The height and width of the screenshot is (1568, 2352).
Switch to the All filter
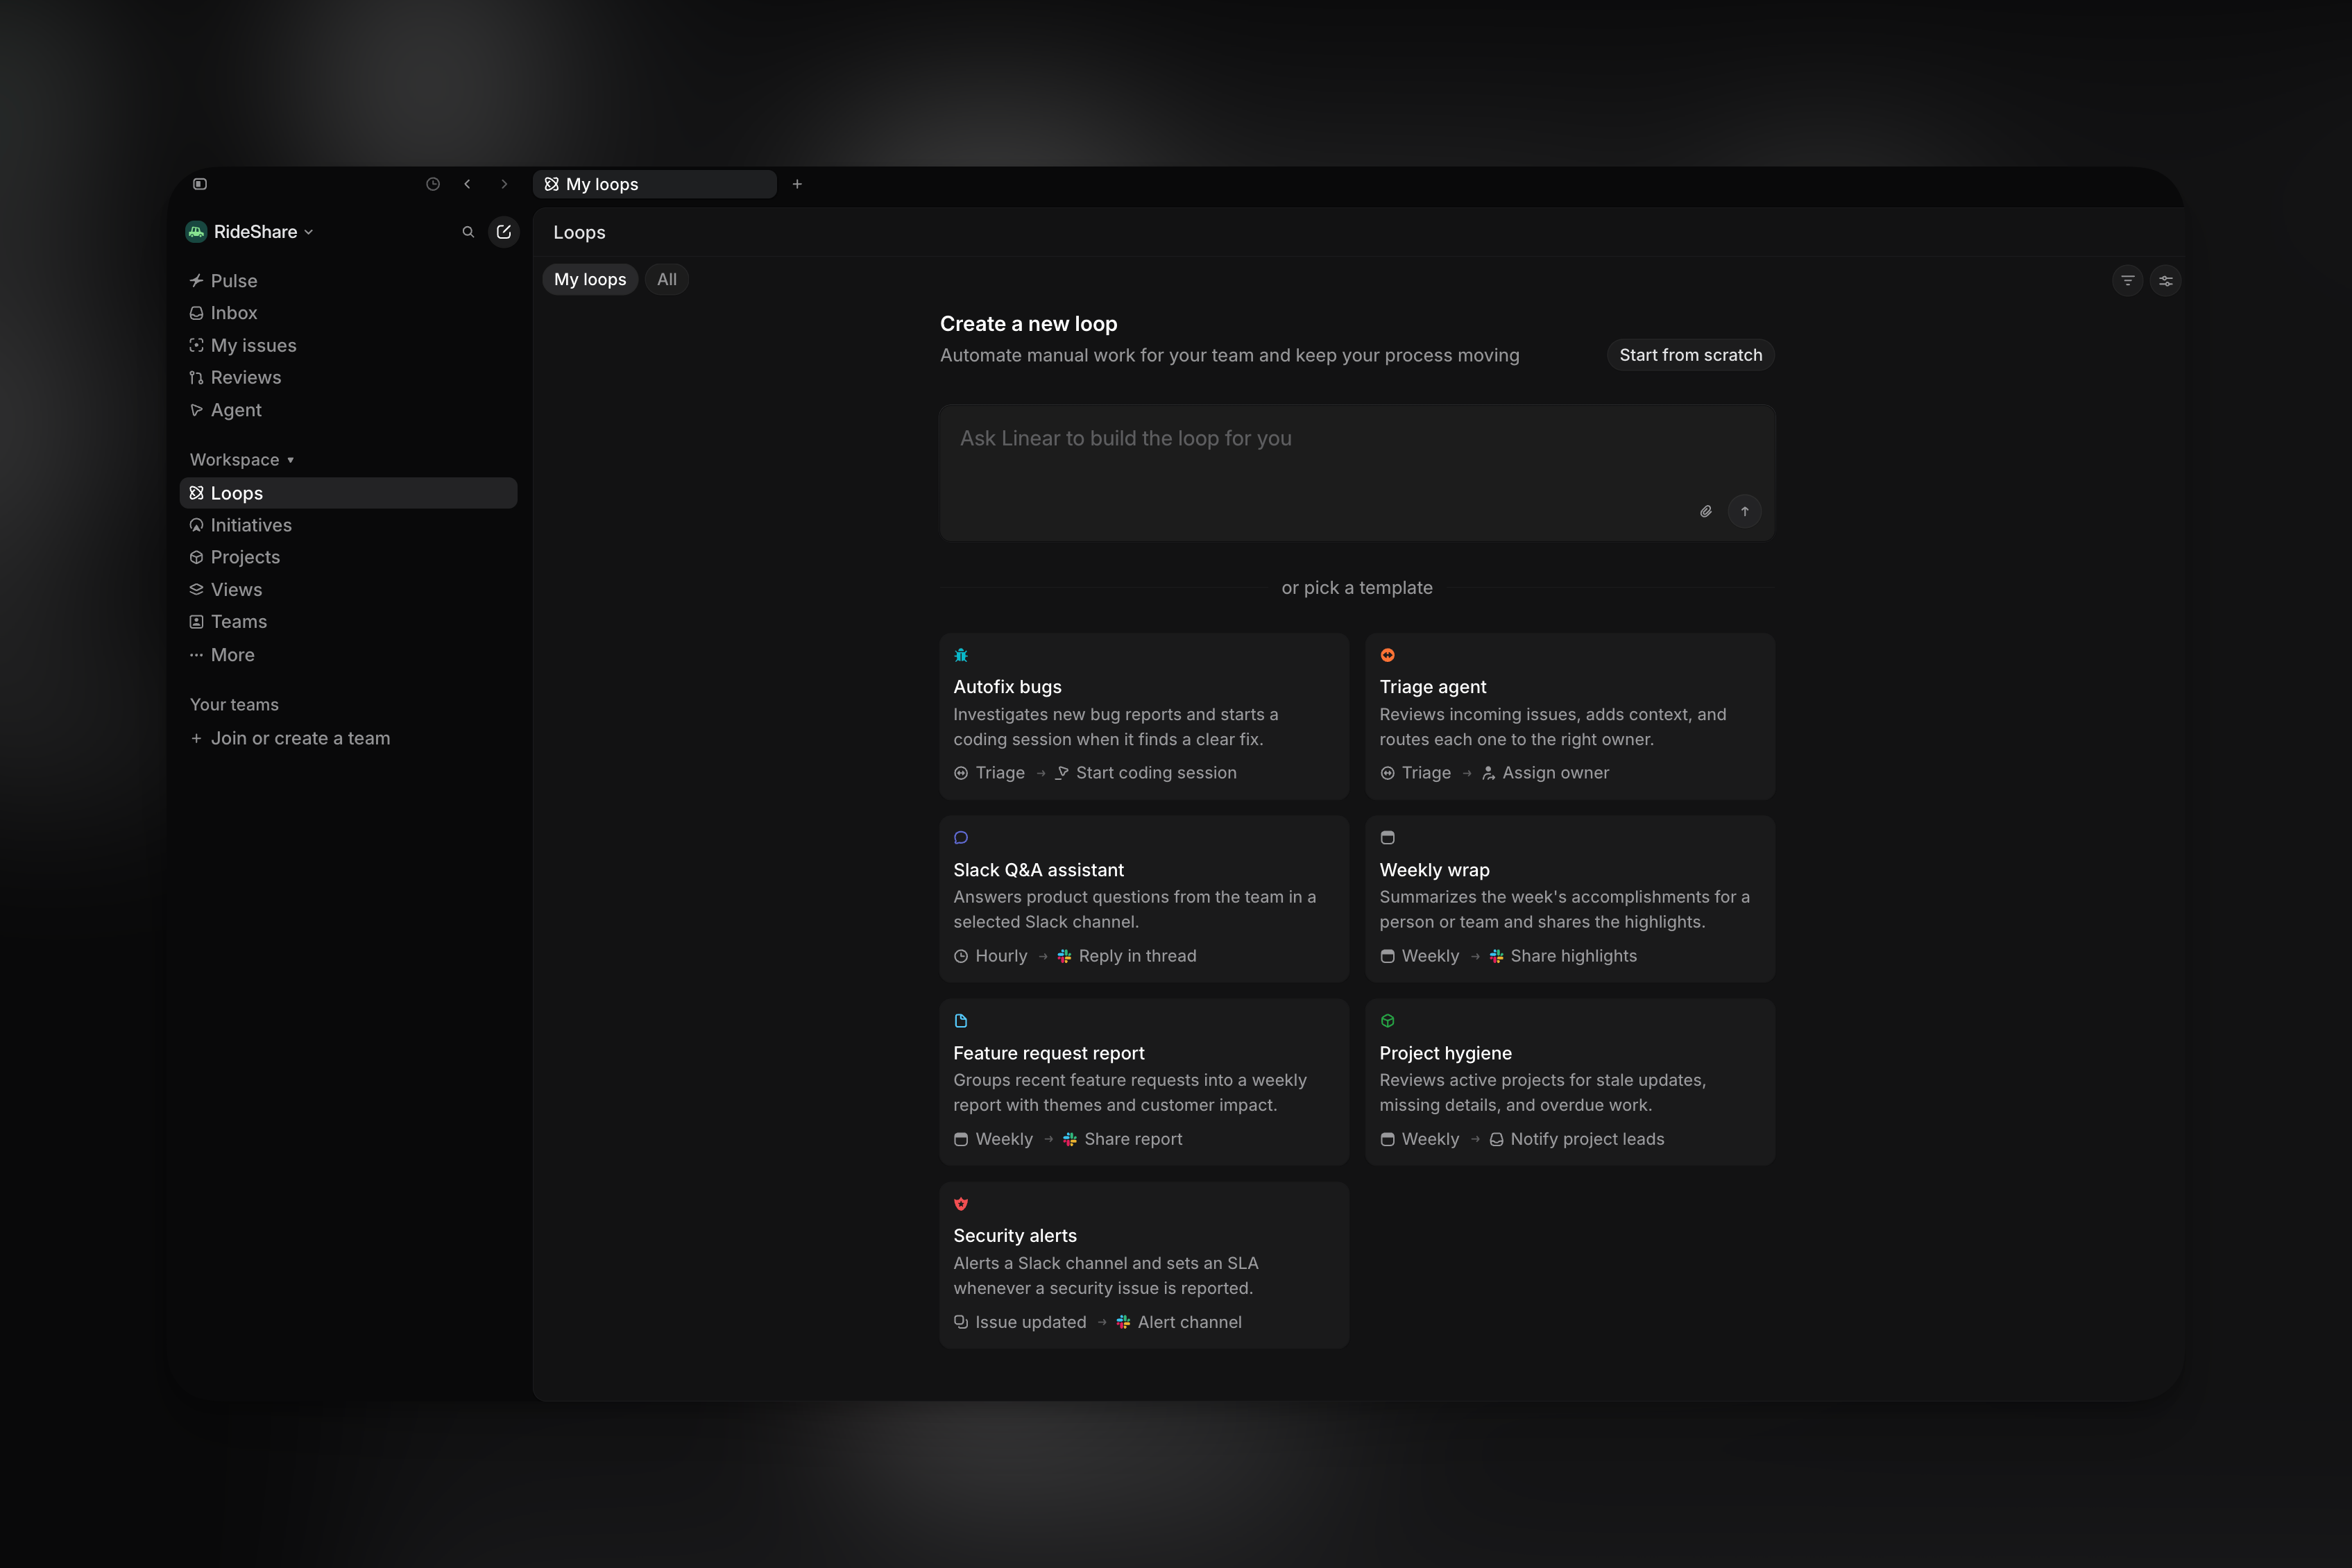click(x=667, y=280)
